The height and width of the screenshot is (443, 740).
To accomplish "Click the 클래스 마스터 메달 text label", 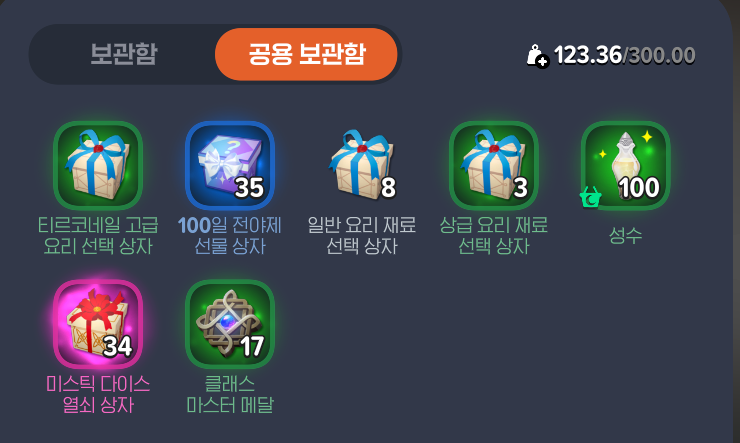I will point(230,394).
